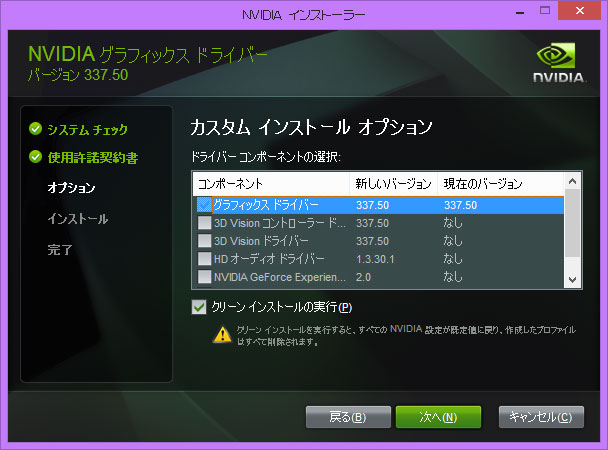The width and height of the screenshot is (608, 450).
Task: Select the HD オーディオ ドライバー row text
Action: click(269, 259)
